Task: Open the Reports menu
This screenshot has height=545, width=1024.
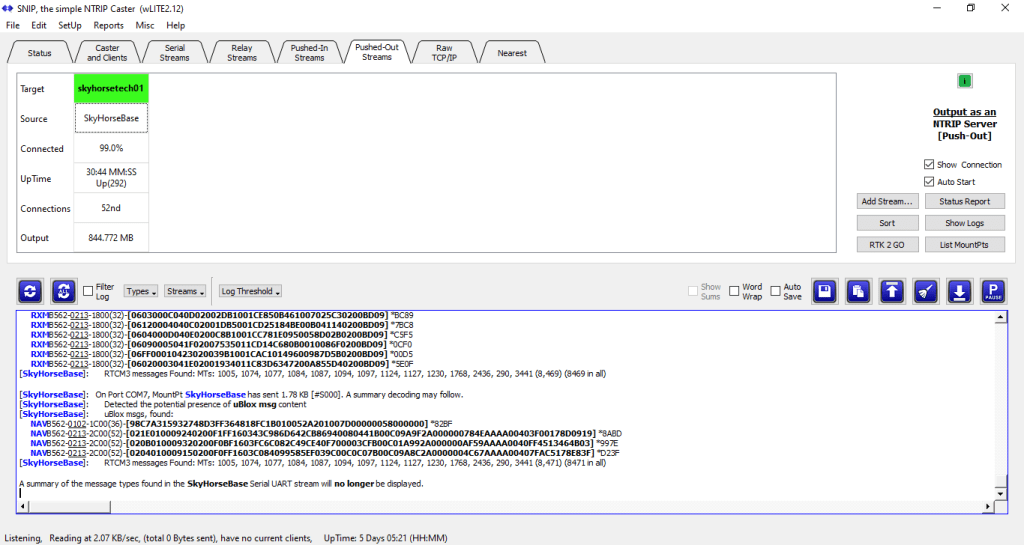Action: click(108, 25)
